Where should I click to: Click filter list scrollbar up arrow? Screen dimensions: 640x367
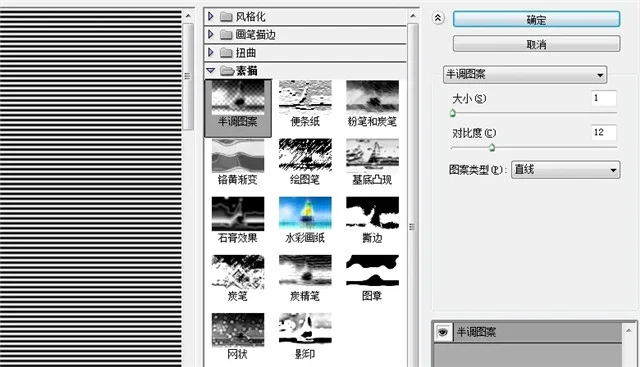413,16
